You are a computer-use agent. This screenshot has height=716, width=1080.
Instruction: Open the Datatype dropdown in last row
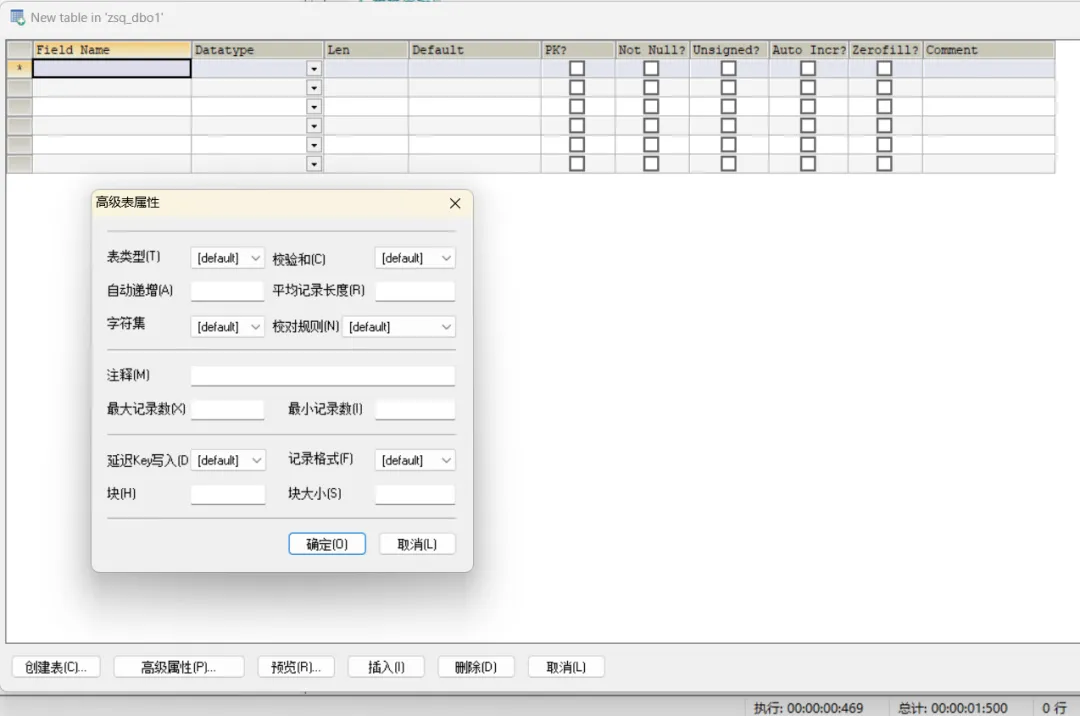pyautogui.click(x=314, y=164)
